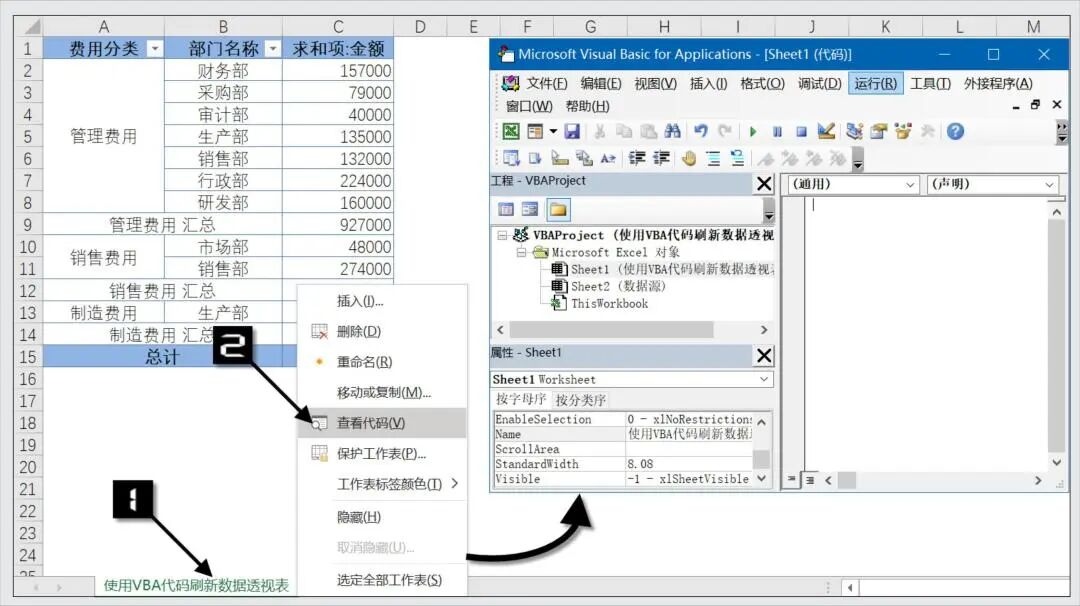Choose 删除(D) in context menu
1080x606 pixels.
tap(382, 331)
